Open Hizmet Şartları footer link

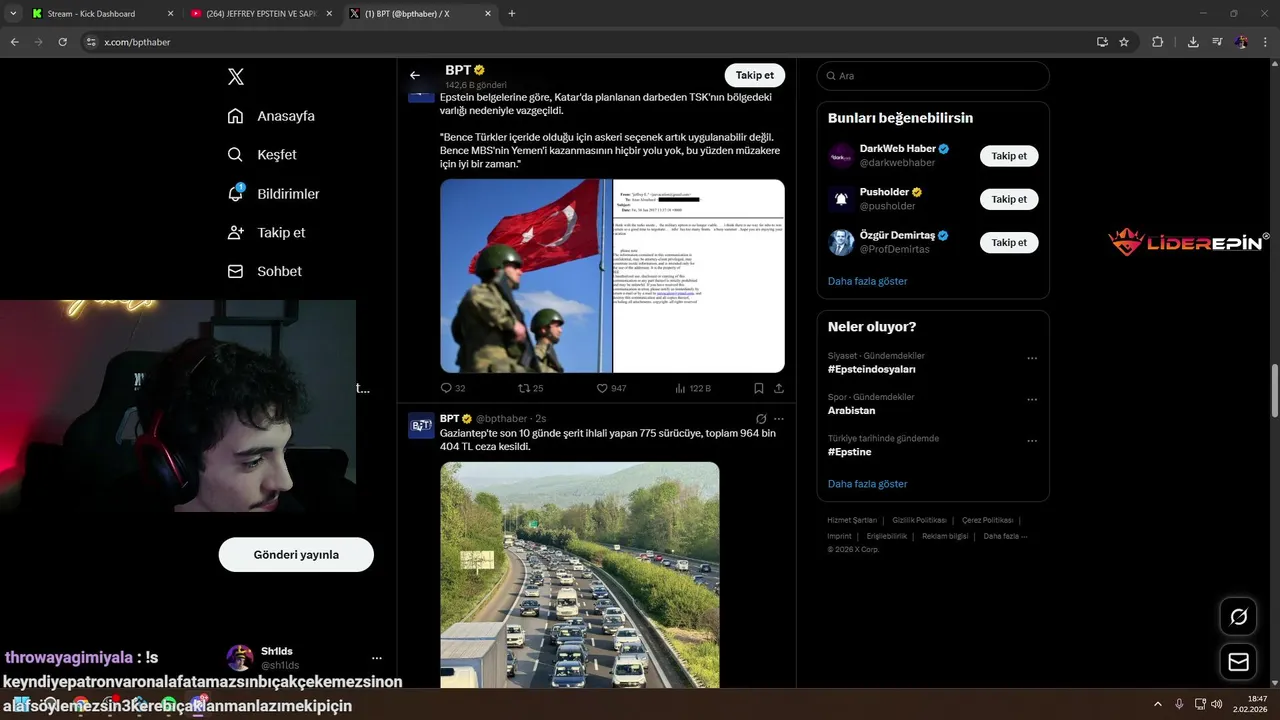coord(852,520)
